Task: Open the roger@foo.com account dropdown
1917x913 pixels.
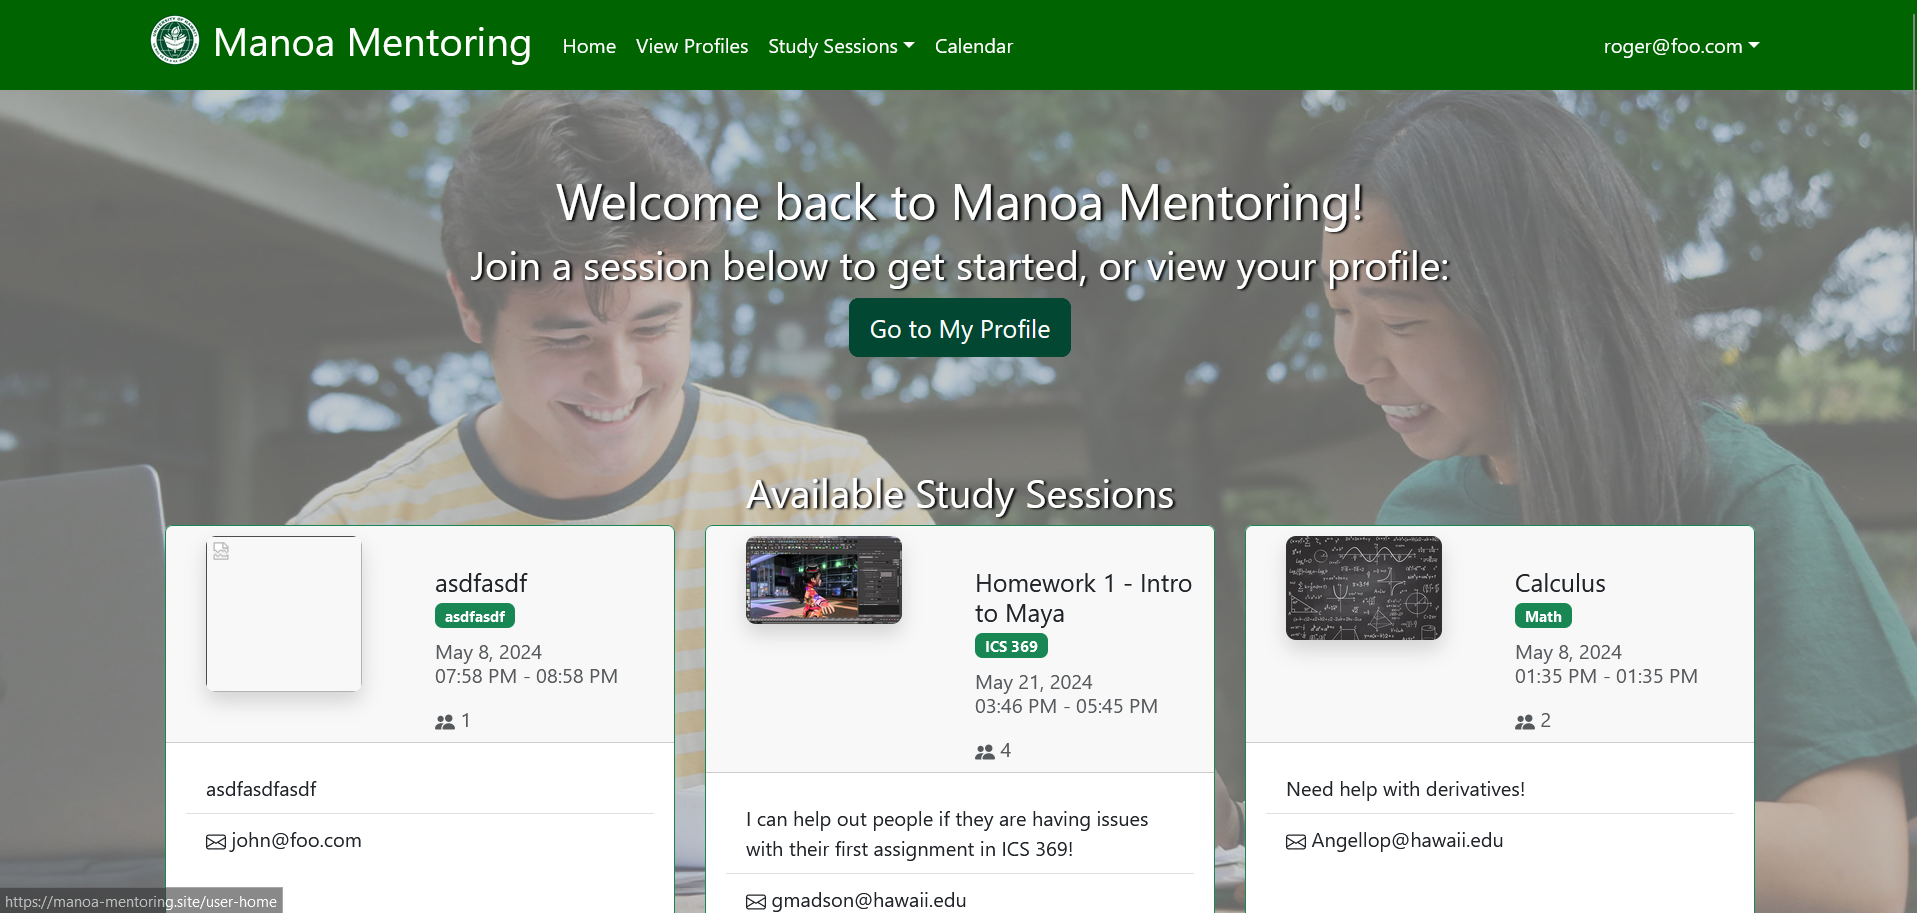Action: (1680, 46)
